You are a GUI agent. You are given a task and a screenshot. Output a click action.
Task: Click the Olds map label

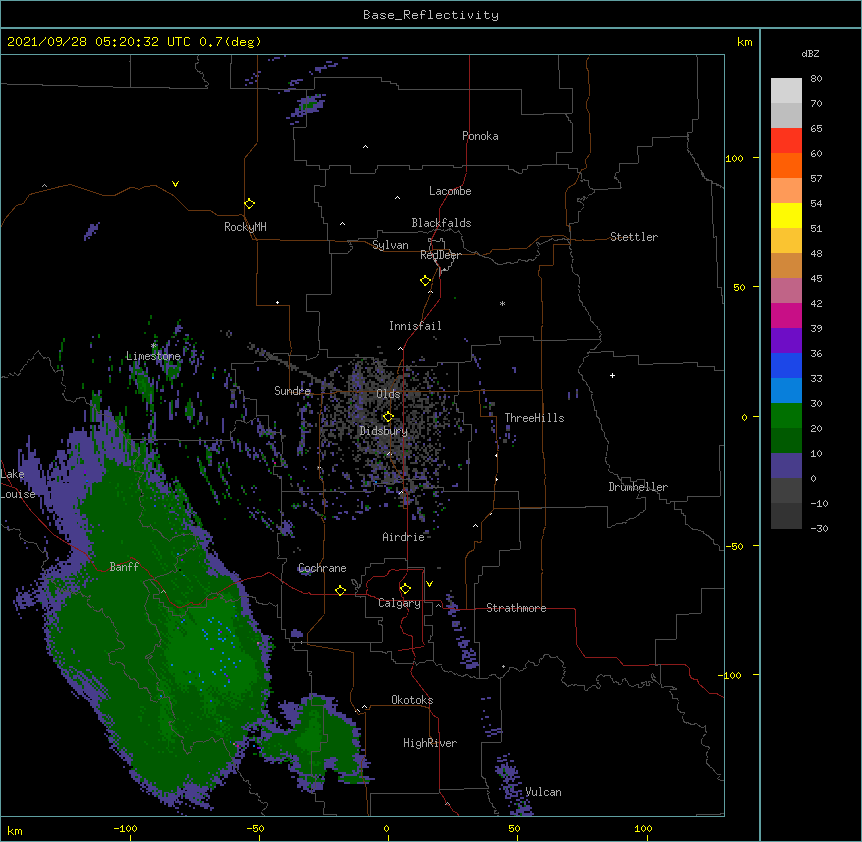pos(388,394)
